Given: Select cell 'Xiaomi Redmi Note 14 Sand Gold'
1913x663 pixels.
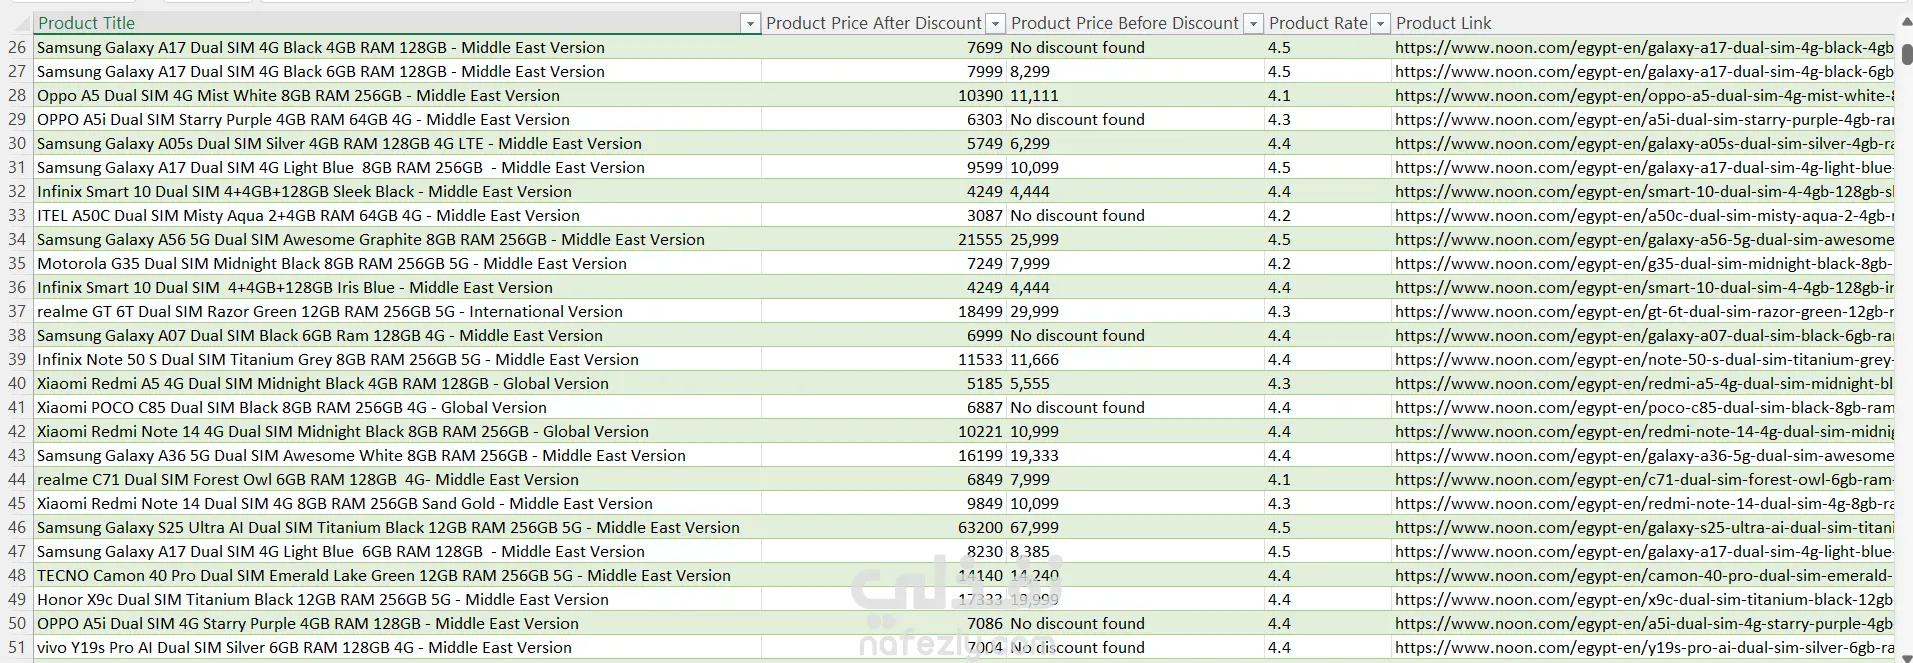Looking at the screenshot, I should (398, 503).
